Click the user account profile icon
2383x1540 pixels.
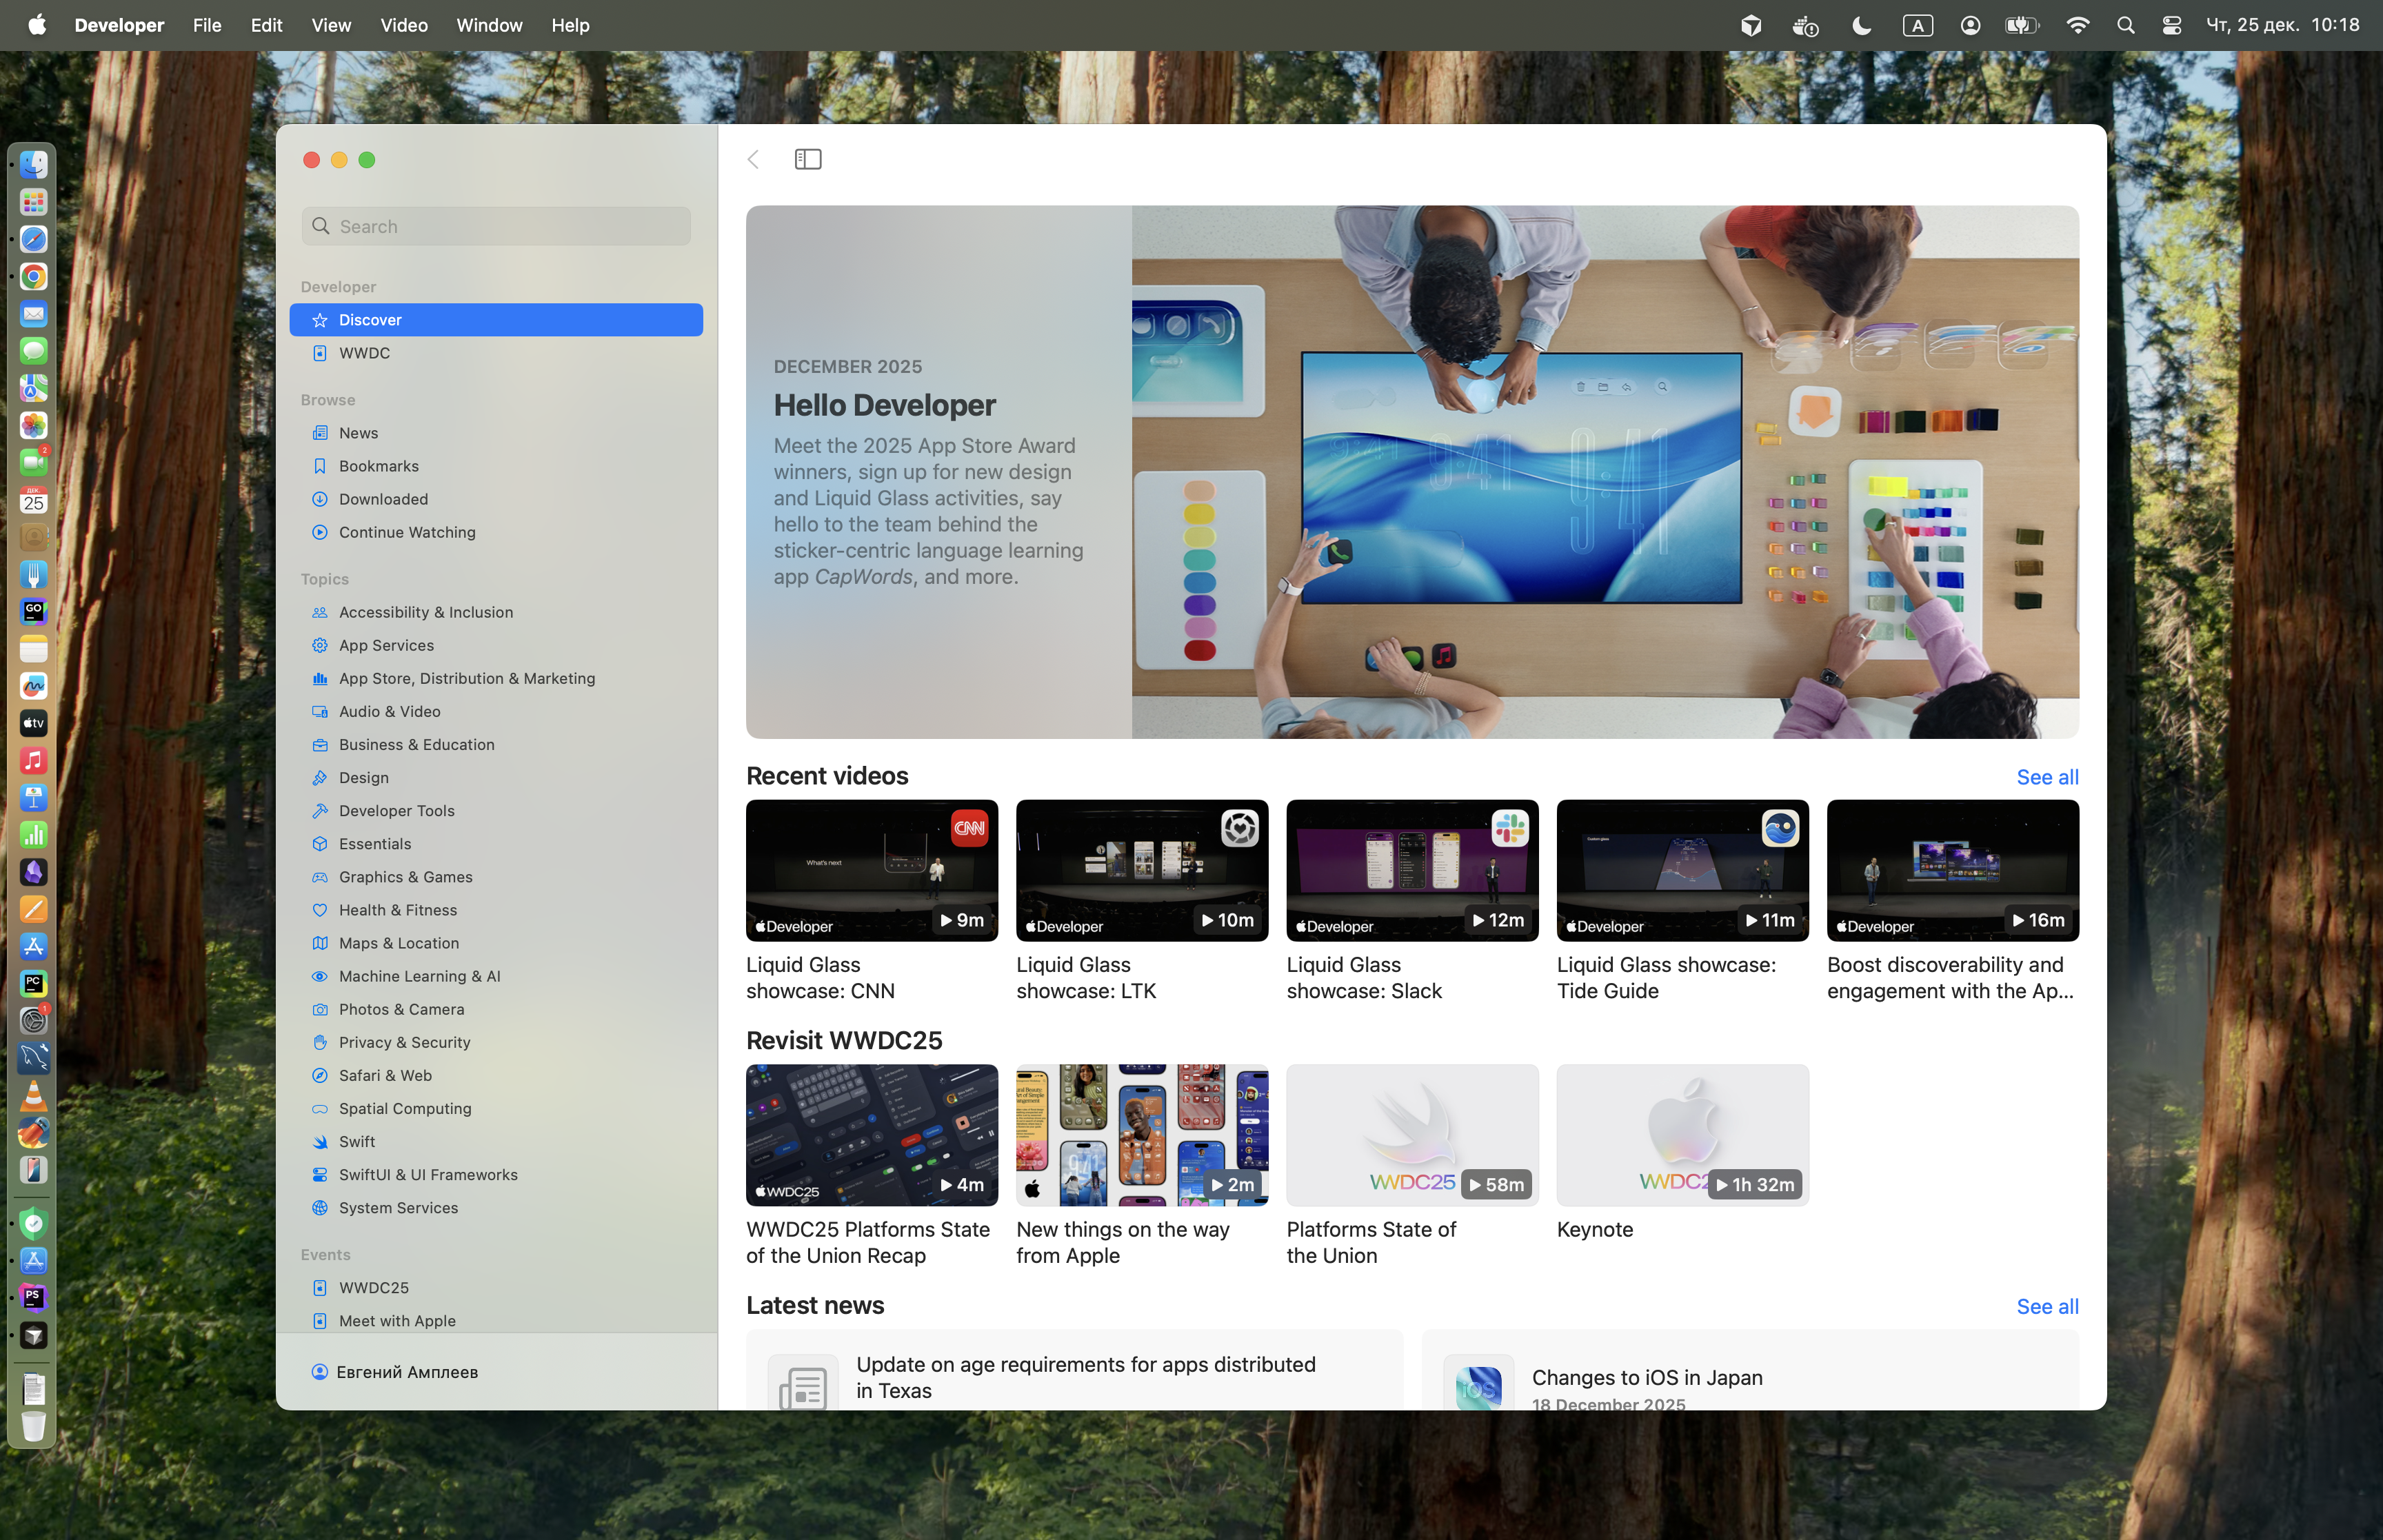click(x=320, y=1372)
